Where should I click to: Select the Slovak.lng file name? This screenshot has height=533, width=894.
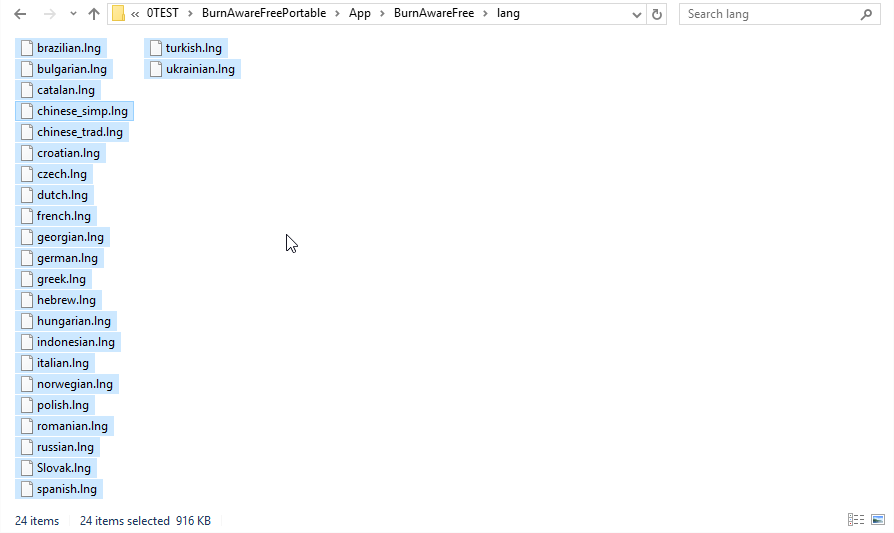(64, 468)
